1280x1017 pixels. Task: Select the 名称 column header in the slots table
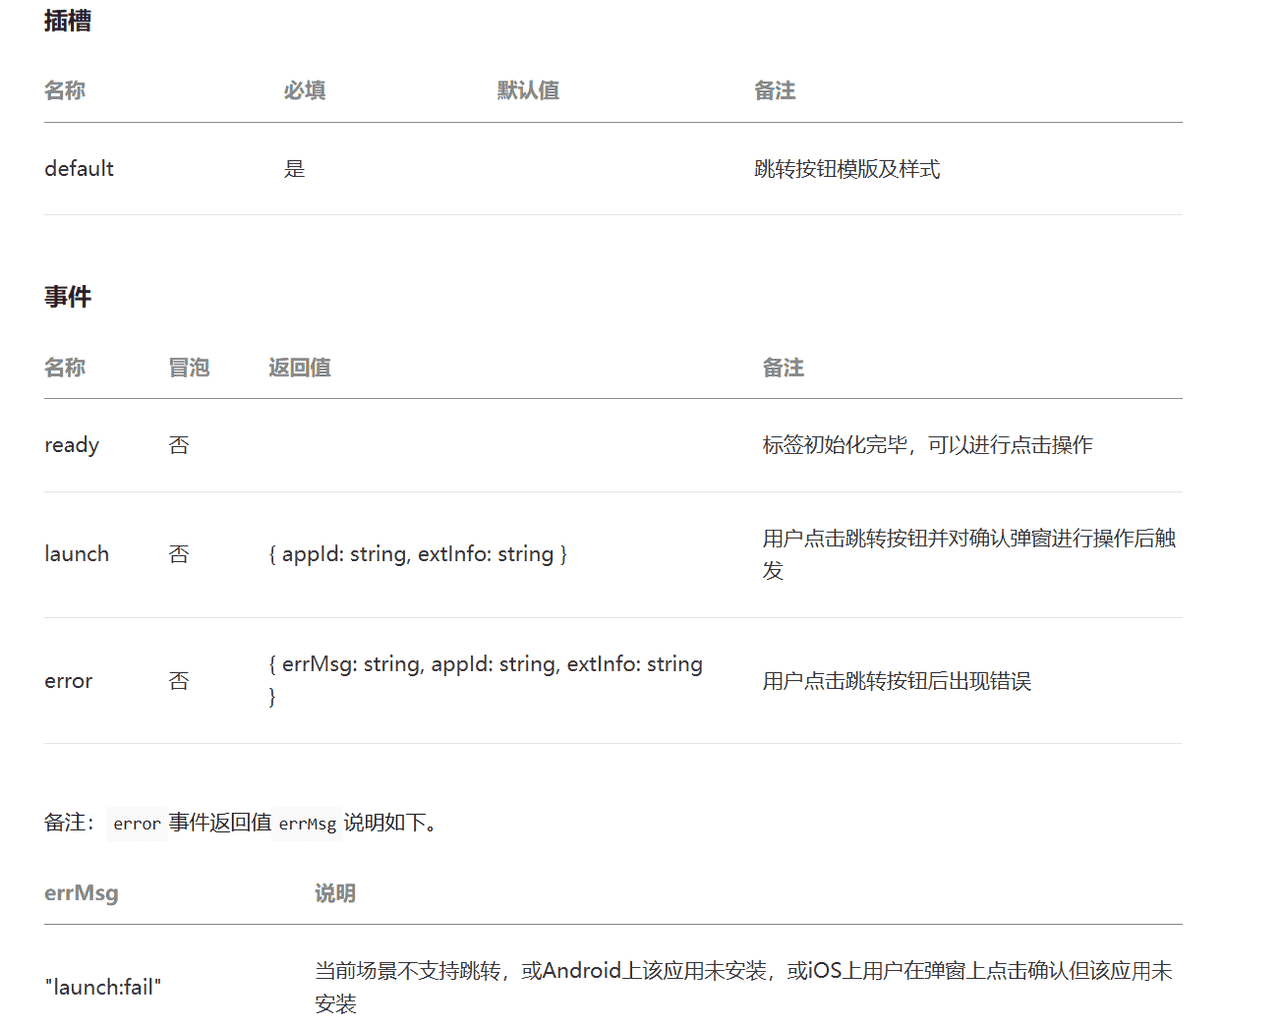point(64,90)
